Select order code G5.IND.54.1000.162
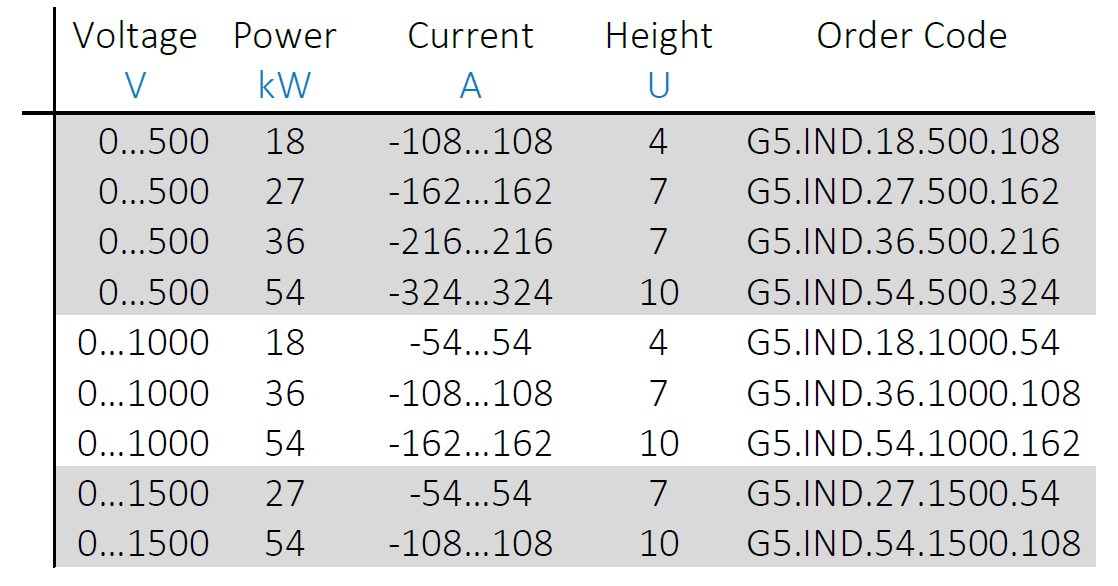The image size is (1118, 586). pyautogui.click(x=913, y=443)
